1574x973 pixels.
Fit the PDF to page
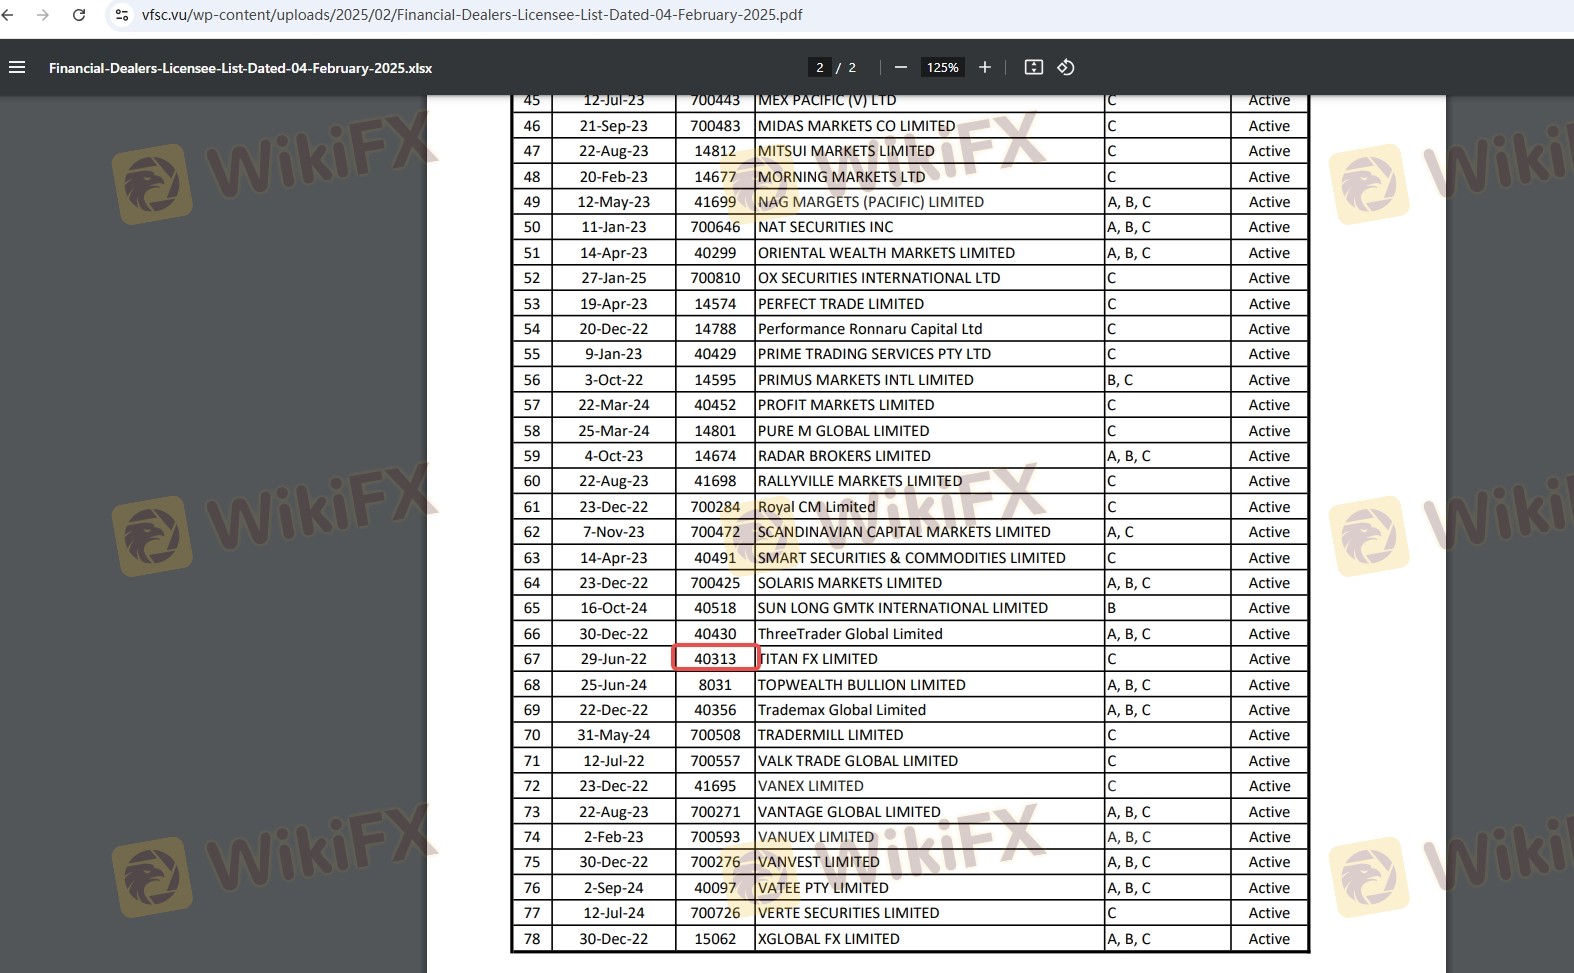coord(1034,67)
